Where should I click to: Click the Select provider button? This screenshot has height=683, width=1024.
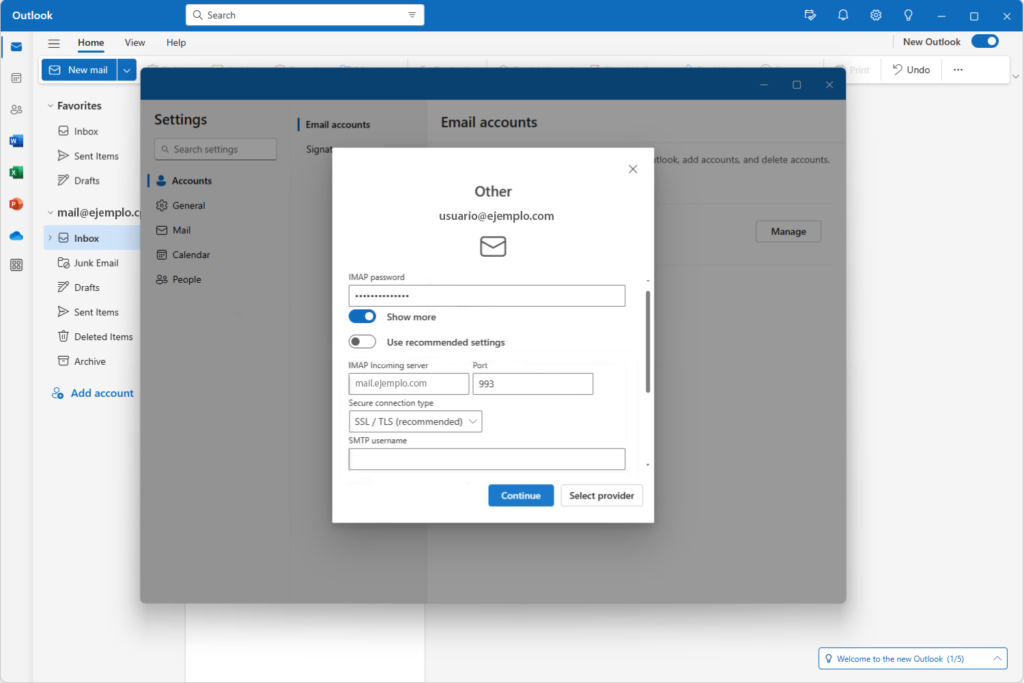pos(601,495)
